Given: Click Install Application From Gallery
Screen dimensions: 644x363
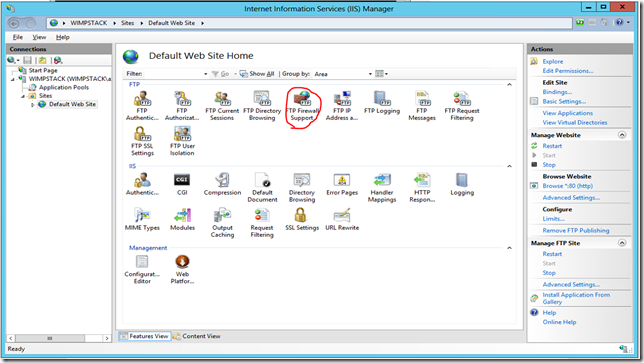Looking at the screenshot, I should [576, 298].
